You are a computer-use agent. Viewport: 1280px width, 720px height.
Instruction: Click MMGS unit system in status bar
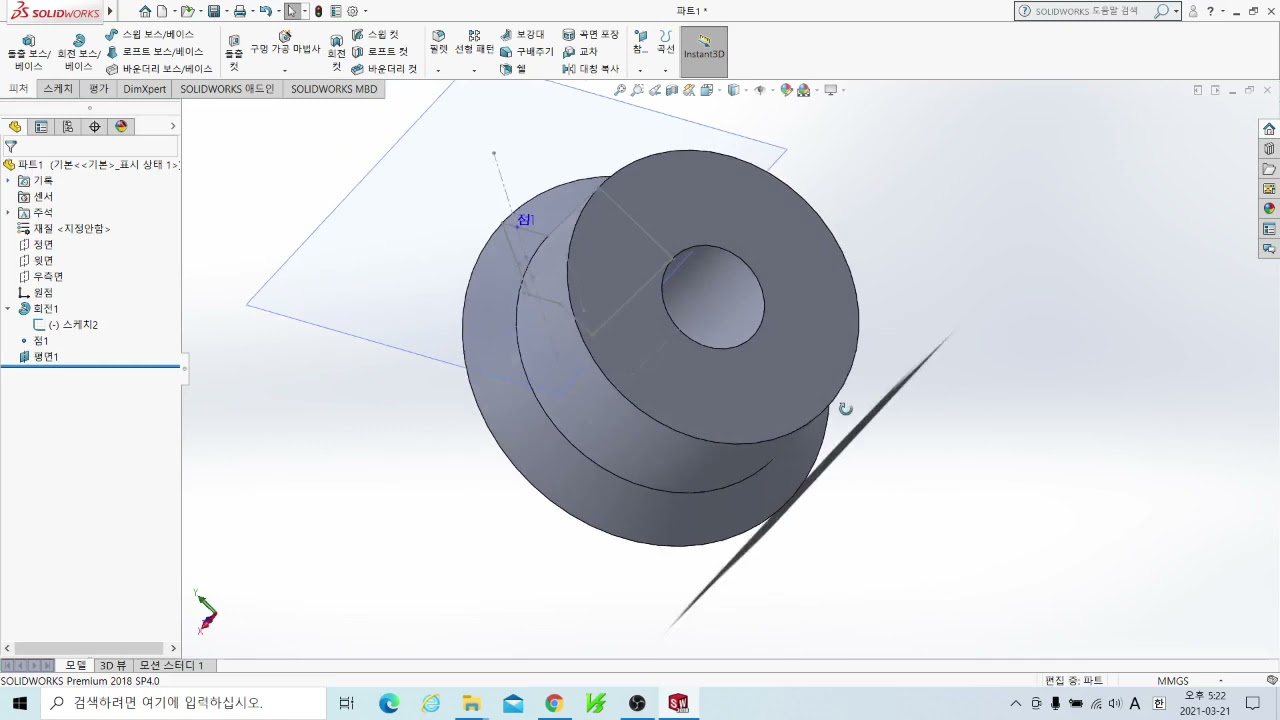pyautogui.click(x=1173, y=681)
